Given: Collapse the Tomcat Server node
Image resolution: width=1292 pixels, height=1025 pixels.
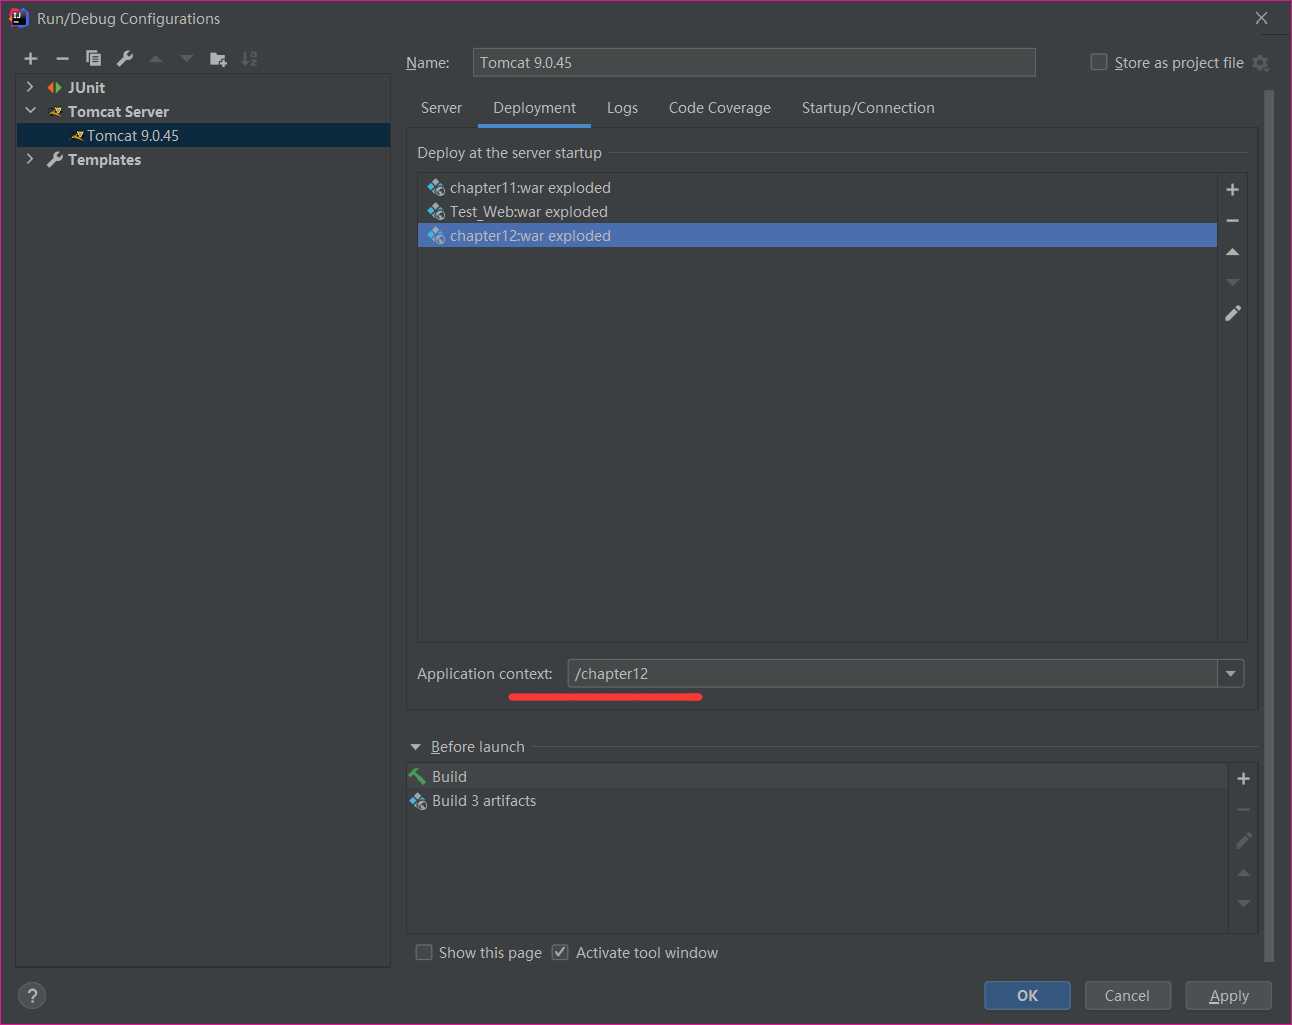Looking at the screenshot, I should tap(30, 111).
